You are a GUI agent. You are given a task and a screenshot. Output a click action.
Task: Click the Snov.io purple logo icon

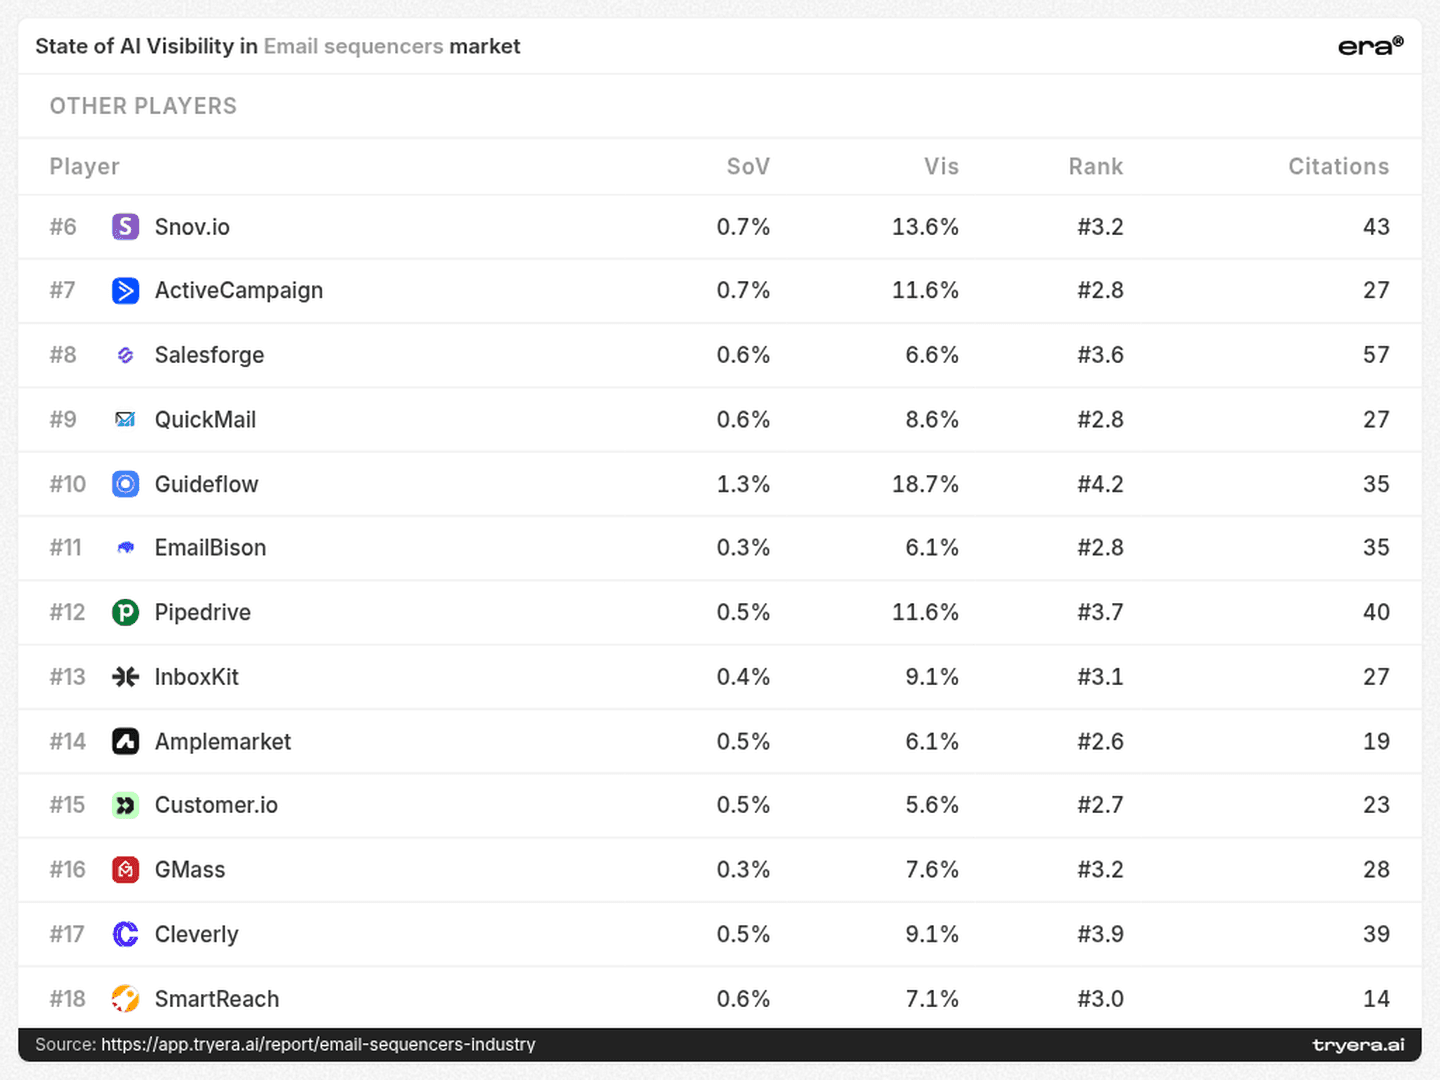(x=125, y=227)
